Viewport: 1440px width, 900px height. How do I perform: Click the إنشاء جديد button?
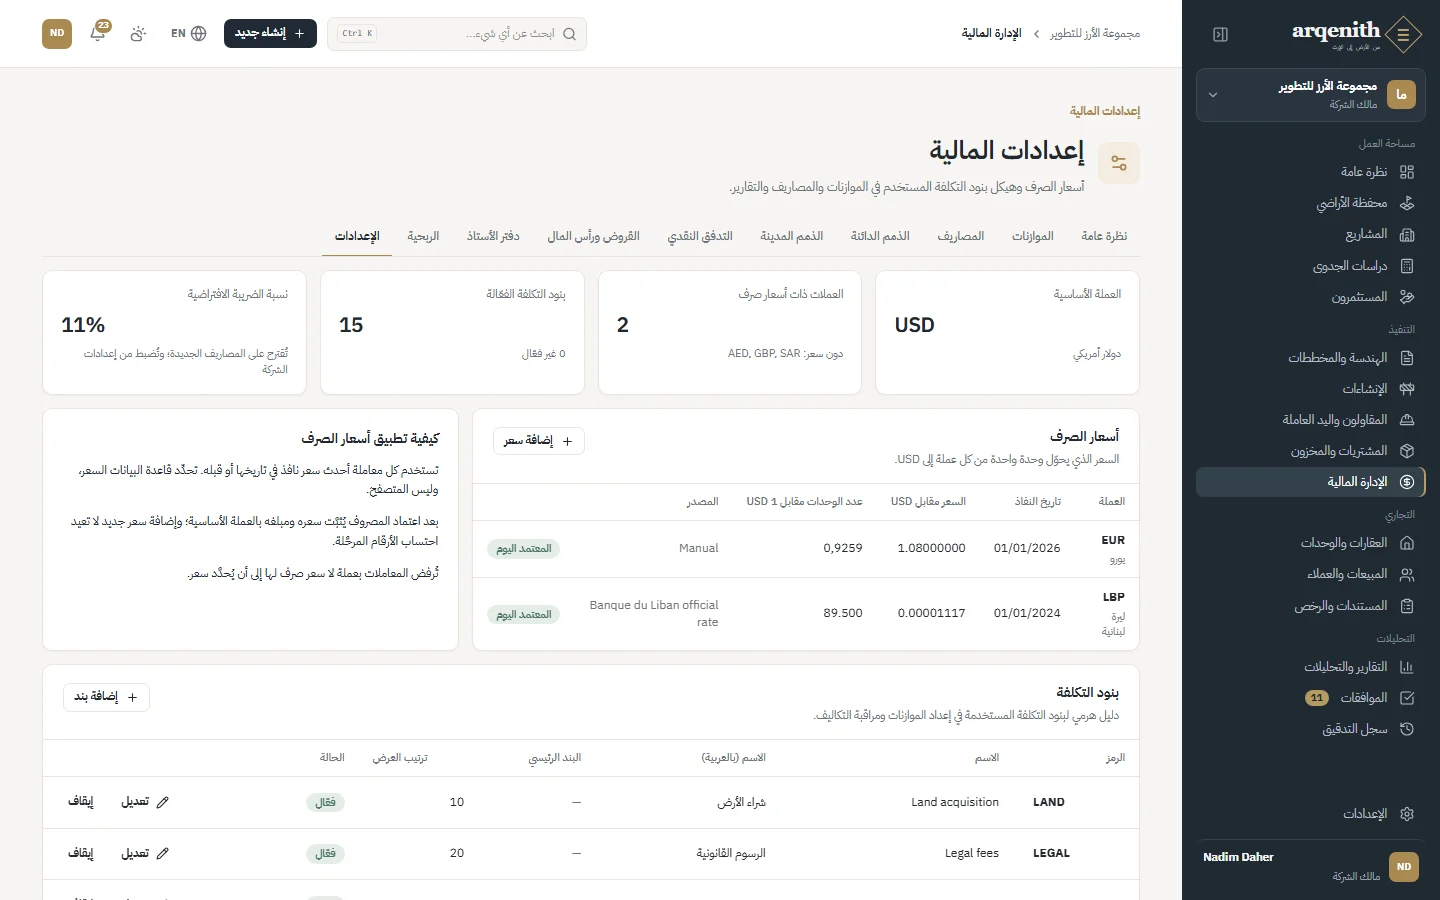coord(270,33)
